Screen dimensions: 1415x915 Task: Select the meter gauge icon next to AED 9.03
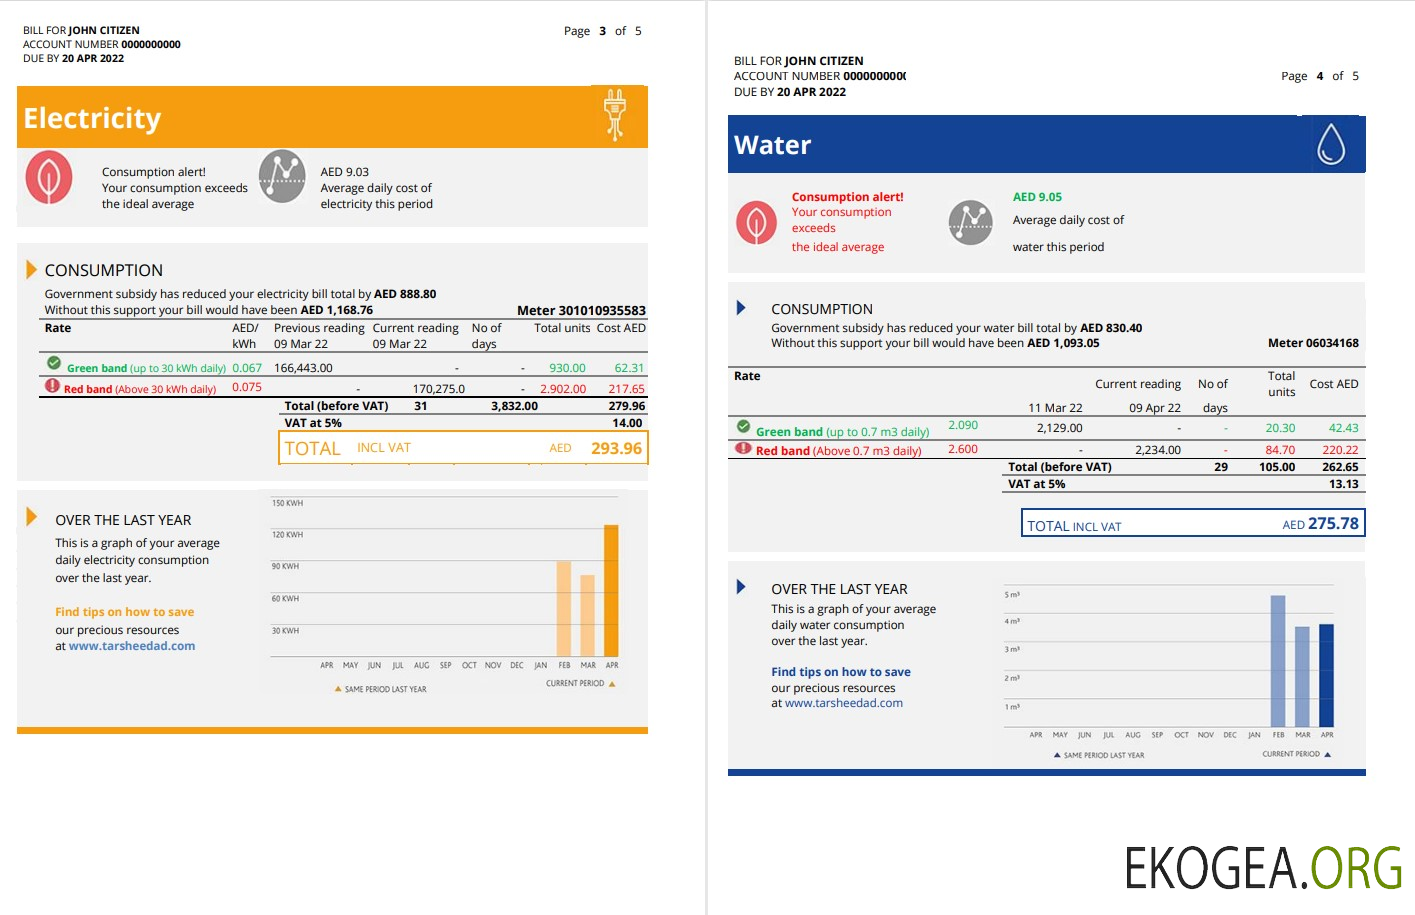(281, 177)
